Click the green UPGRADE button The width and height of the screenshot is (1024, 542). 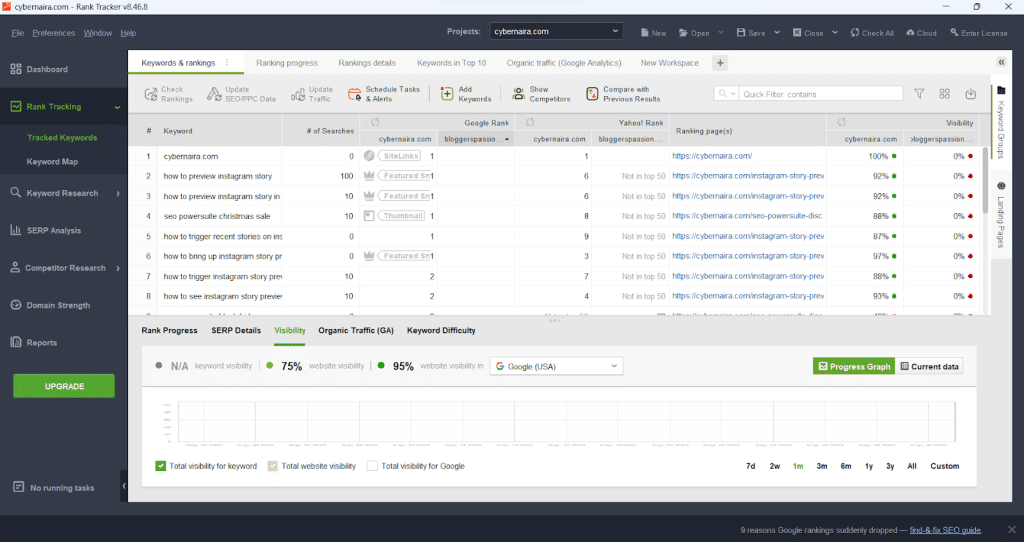pyautogui.click(x=64, y=385)
